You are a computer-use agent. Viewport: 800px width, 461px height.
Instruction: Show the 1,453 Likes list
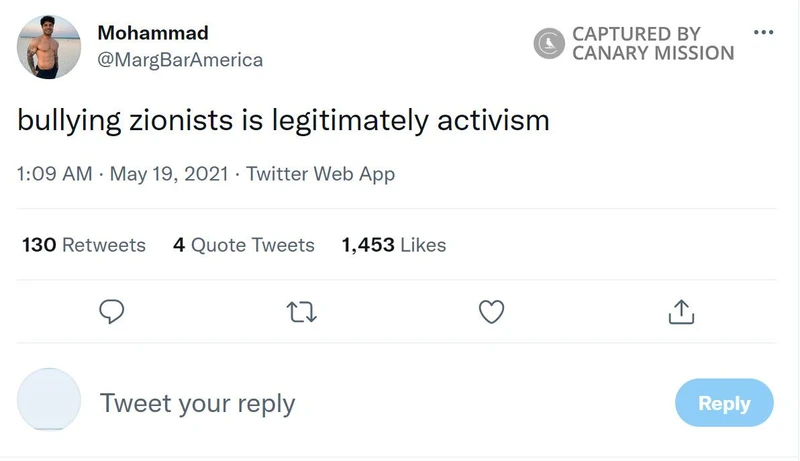[x=394, y=245]
